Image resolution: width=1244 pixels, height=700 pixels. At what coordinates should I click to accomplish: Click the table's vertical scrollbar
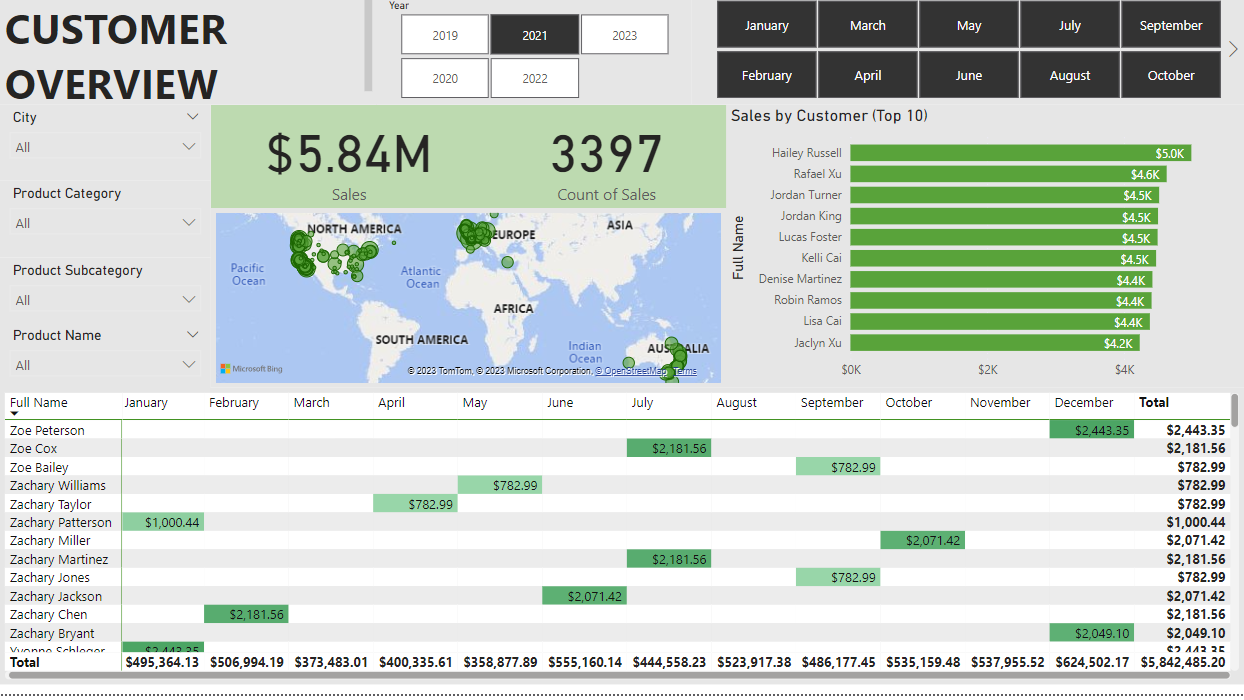[1235, 410]
